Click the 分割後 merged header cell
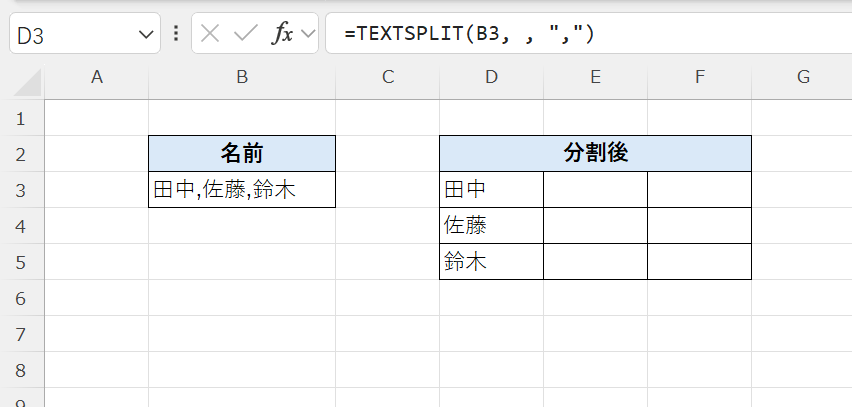This screenshot has height=407, width=852. (595, 153)
